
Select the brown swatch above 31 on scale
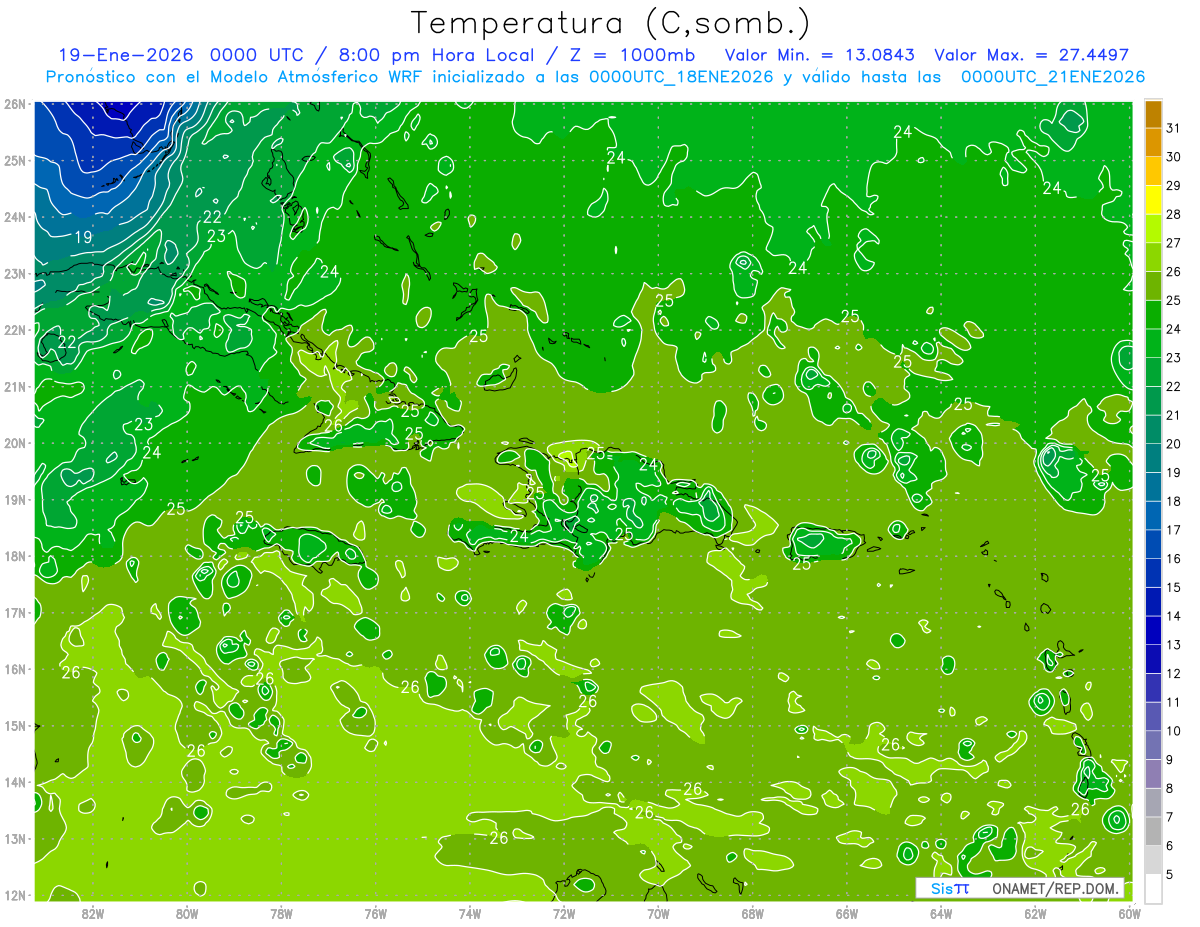(1153, 114)
